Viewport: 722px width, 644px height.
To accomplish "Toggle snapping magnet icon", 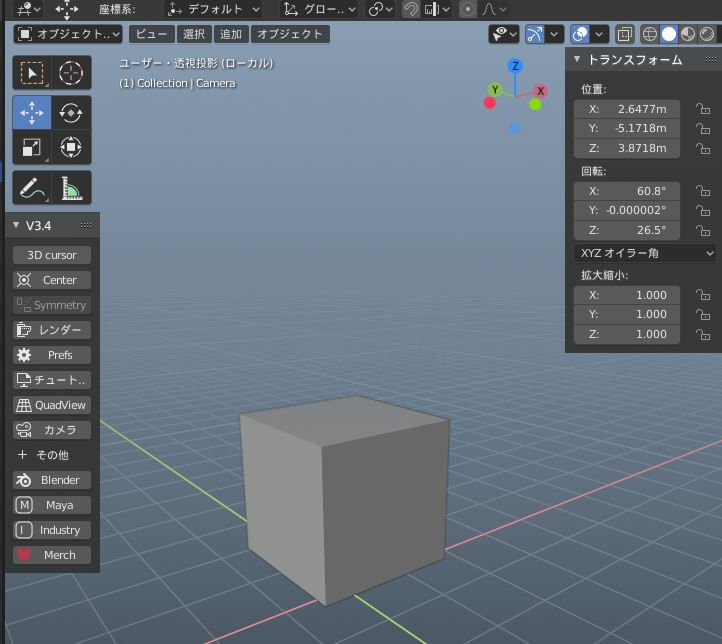I will (x=410, y=9).
